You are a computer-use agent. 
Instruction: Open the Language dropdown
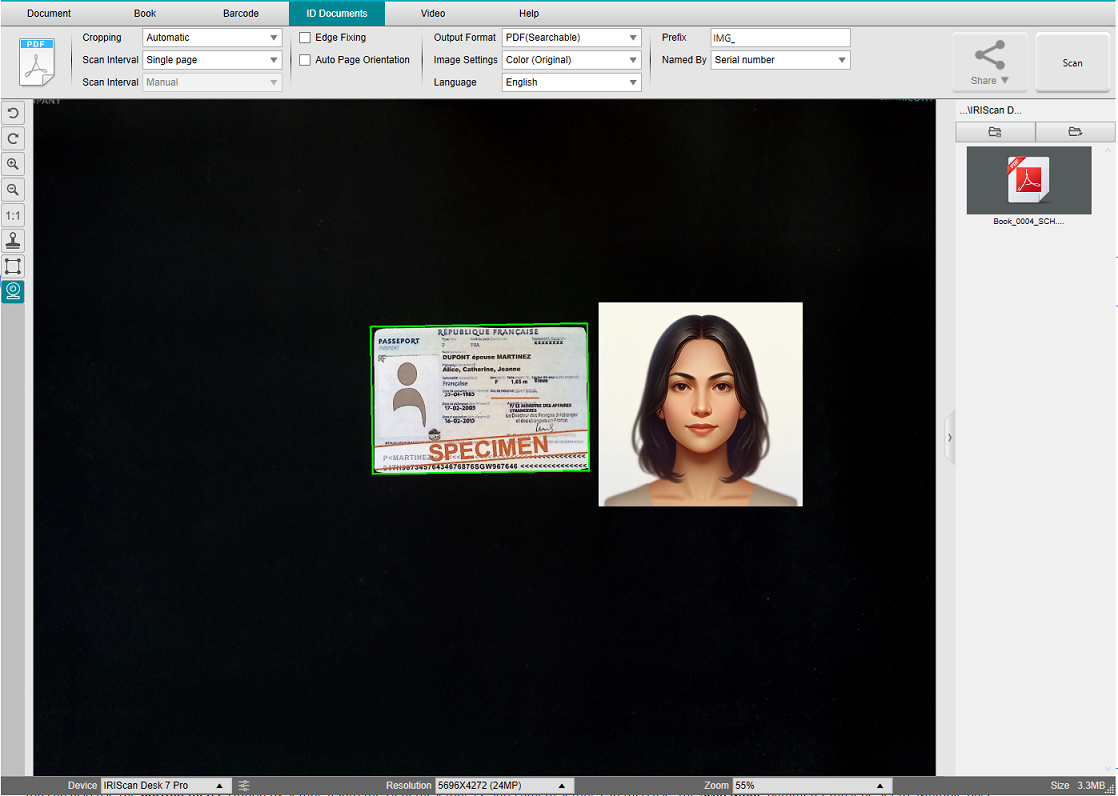tap(572, 82)
